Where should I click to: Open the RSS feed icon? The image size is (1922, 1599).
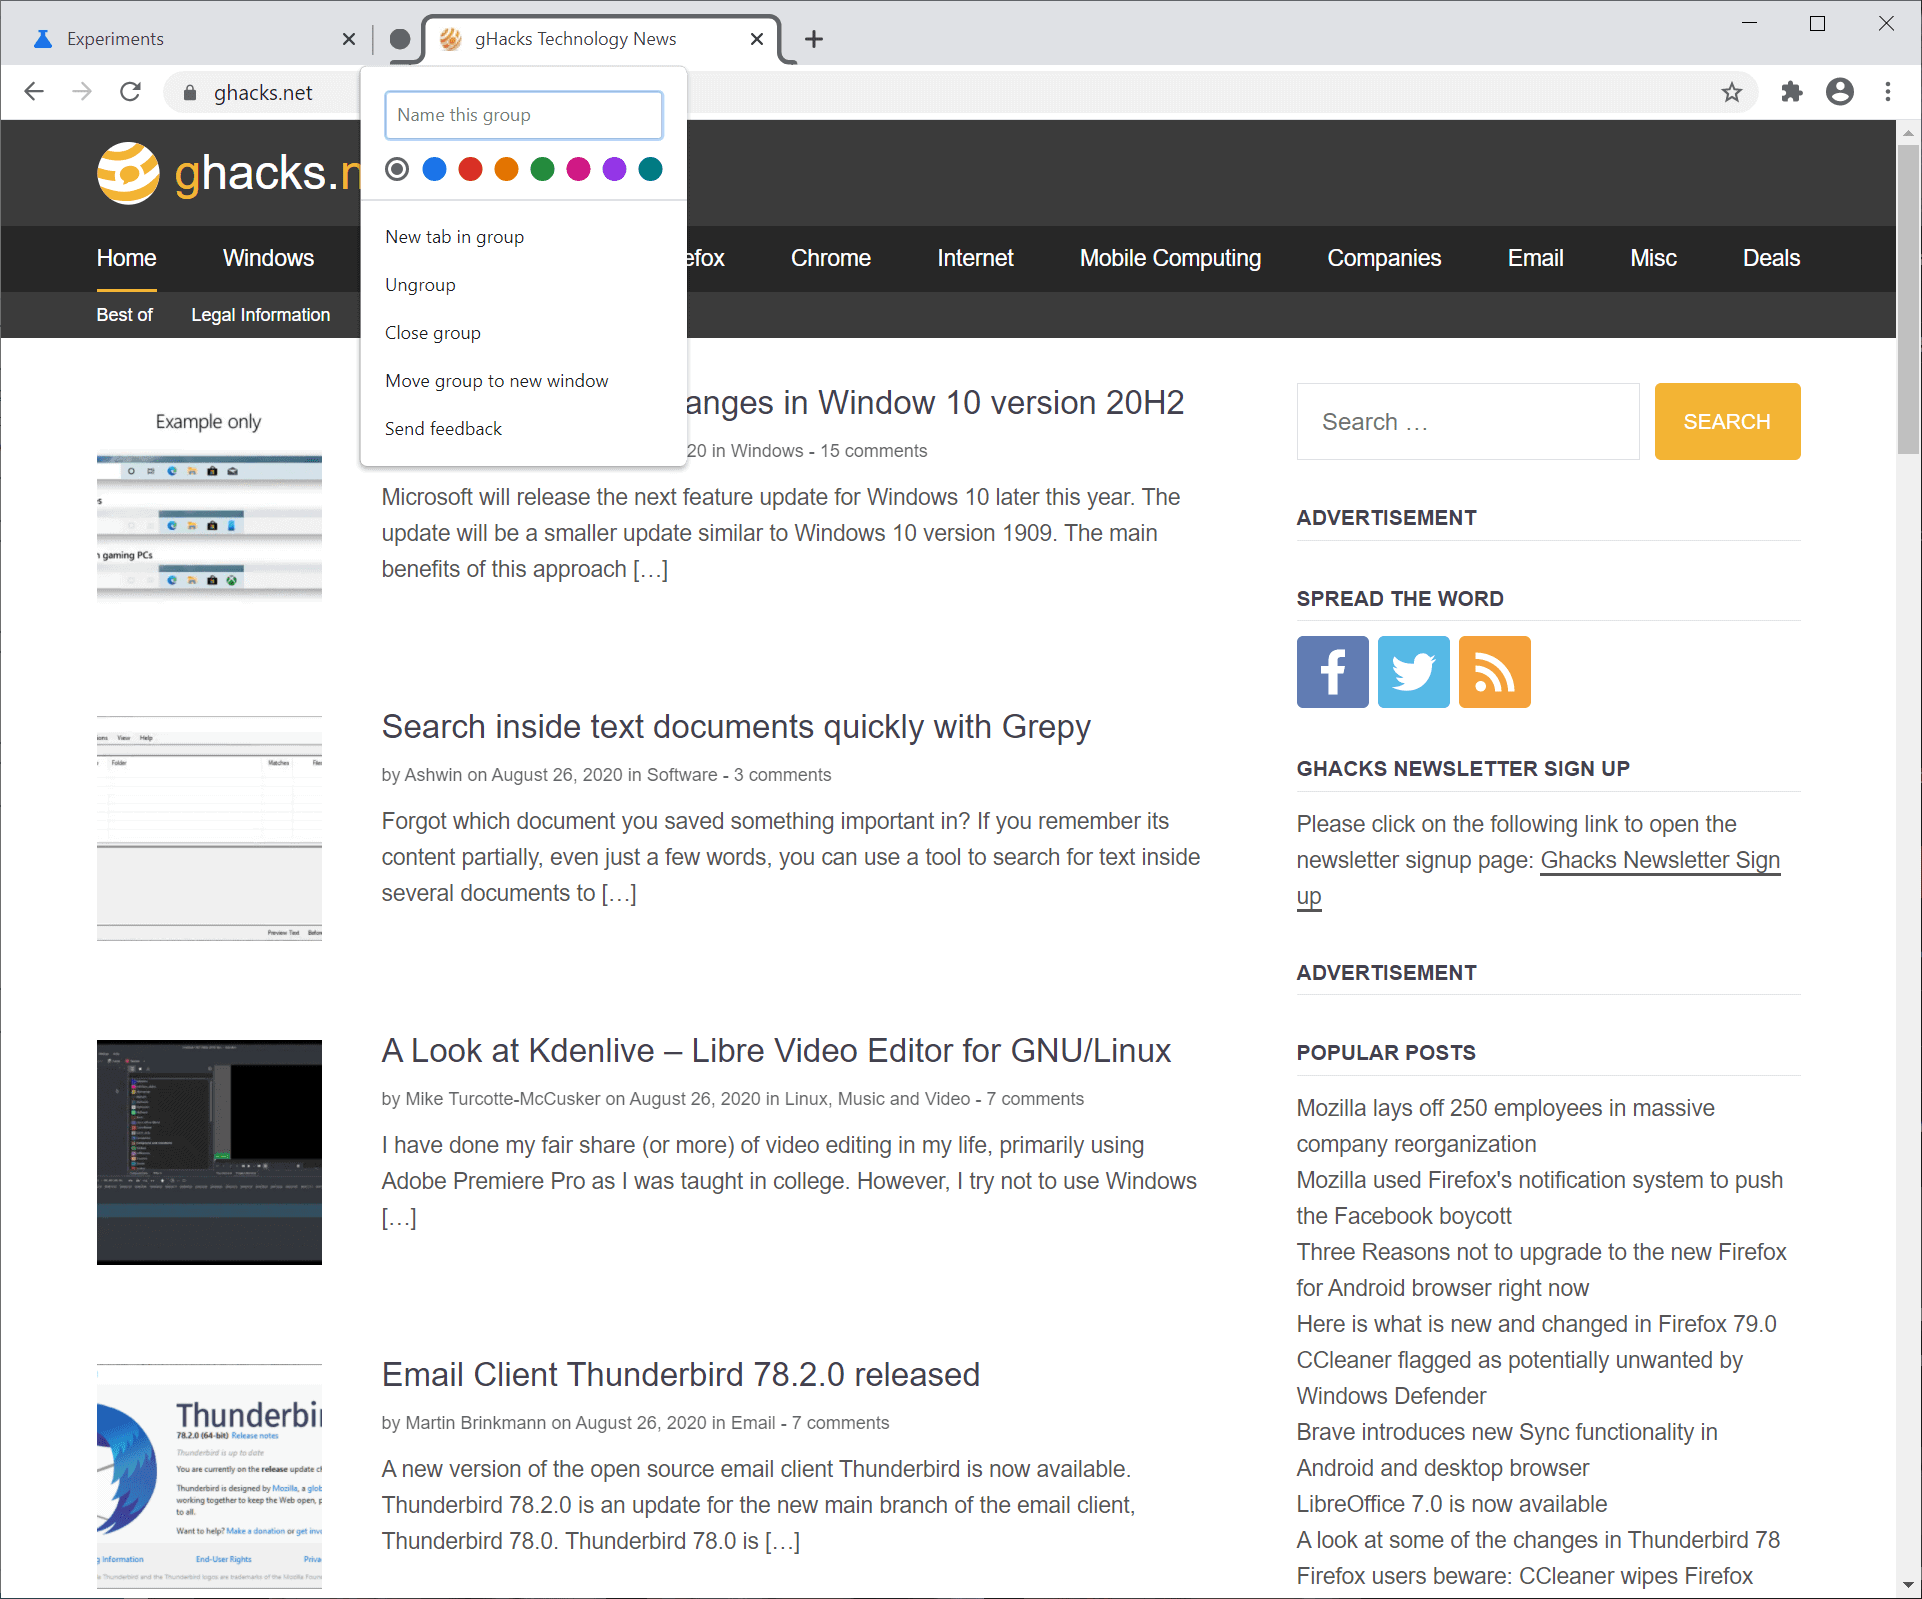click(1494, 672)
